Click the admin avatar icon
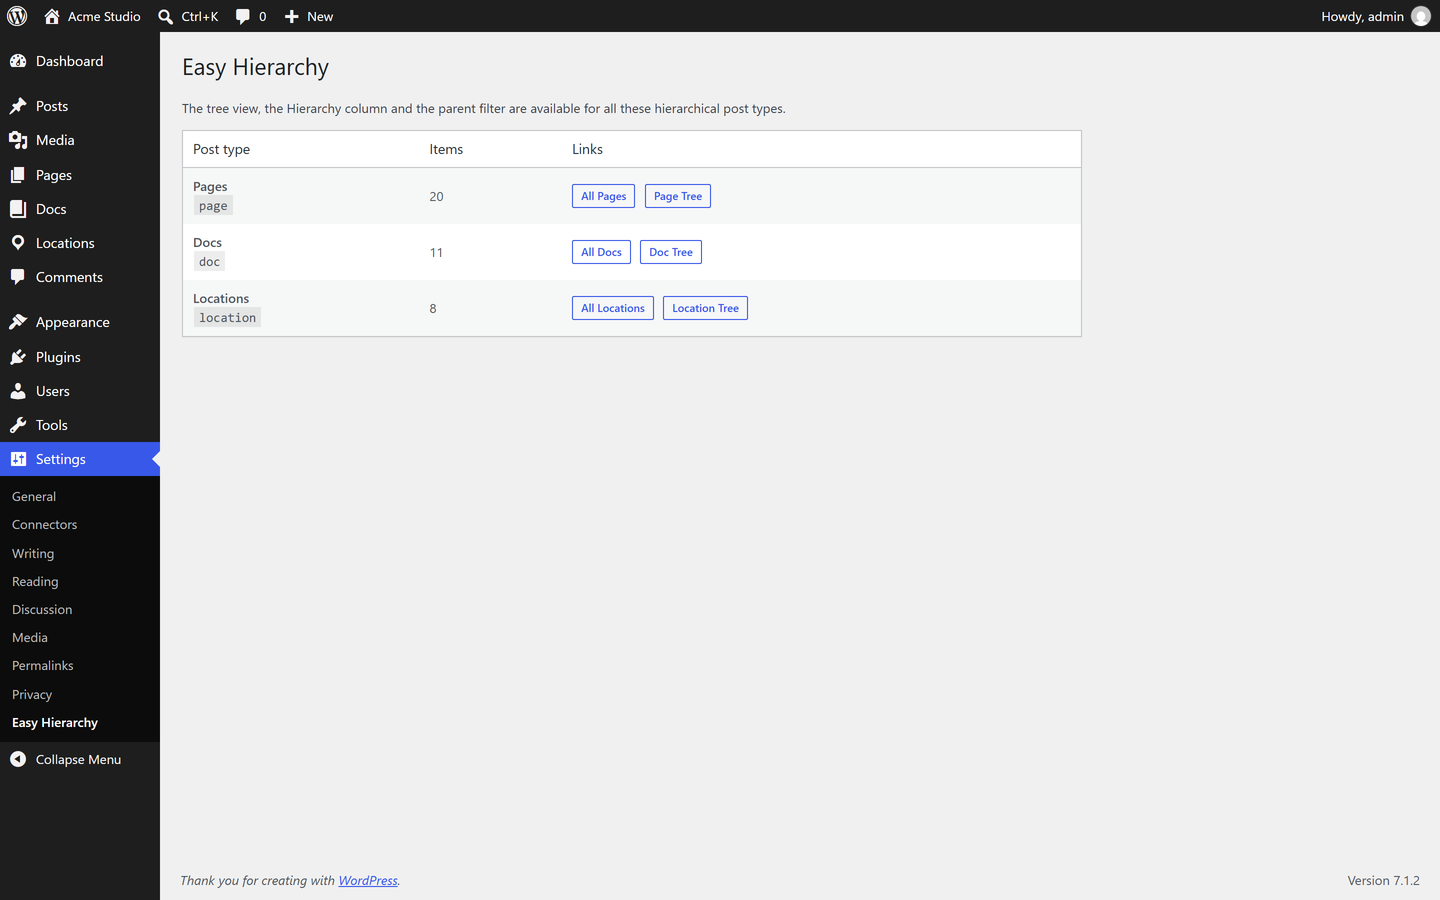This screenshot has height=900, width=1440. (1420, 16)
